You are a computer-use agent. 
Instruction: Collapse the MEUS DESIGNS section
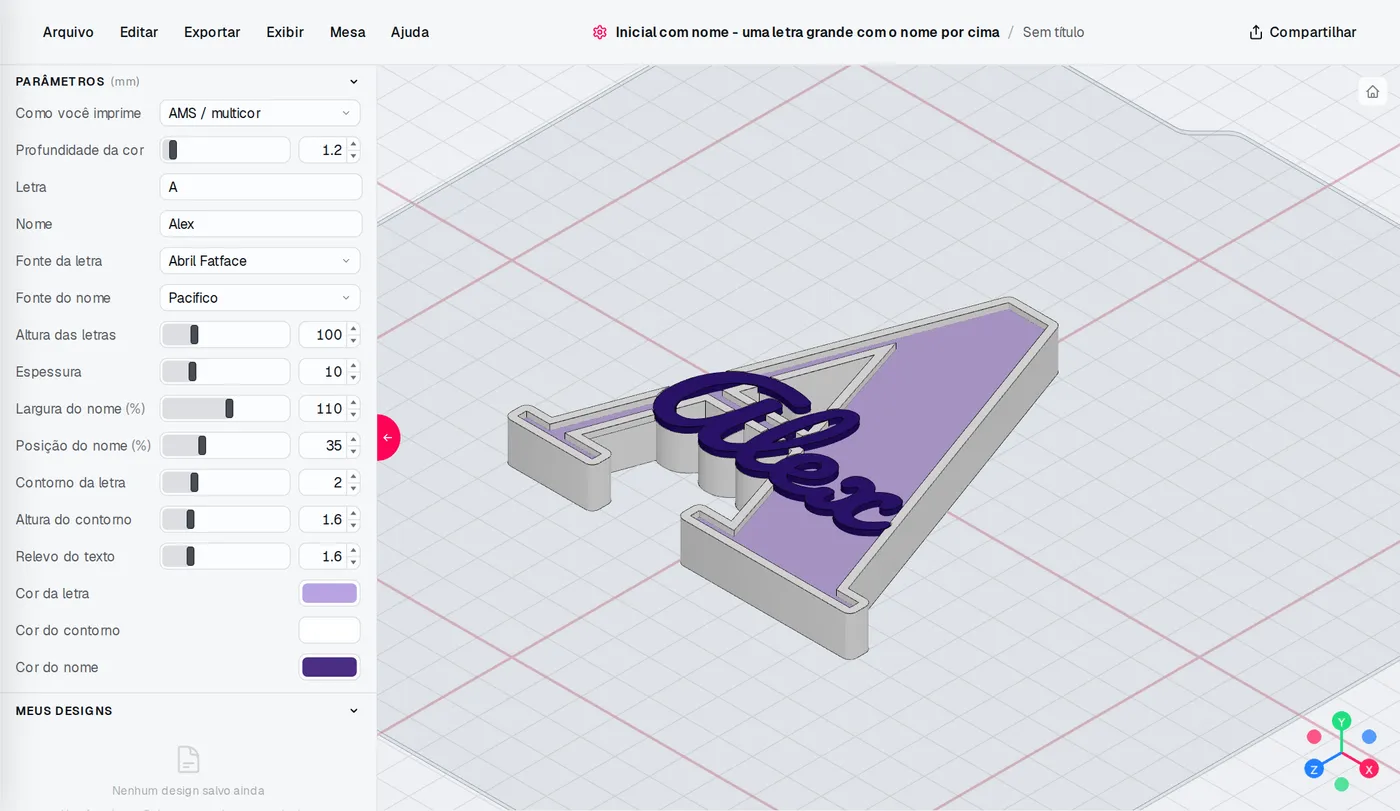(353, 711)
